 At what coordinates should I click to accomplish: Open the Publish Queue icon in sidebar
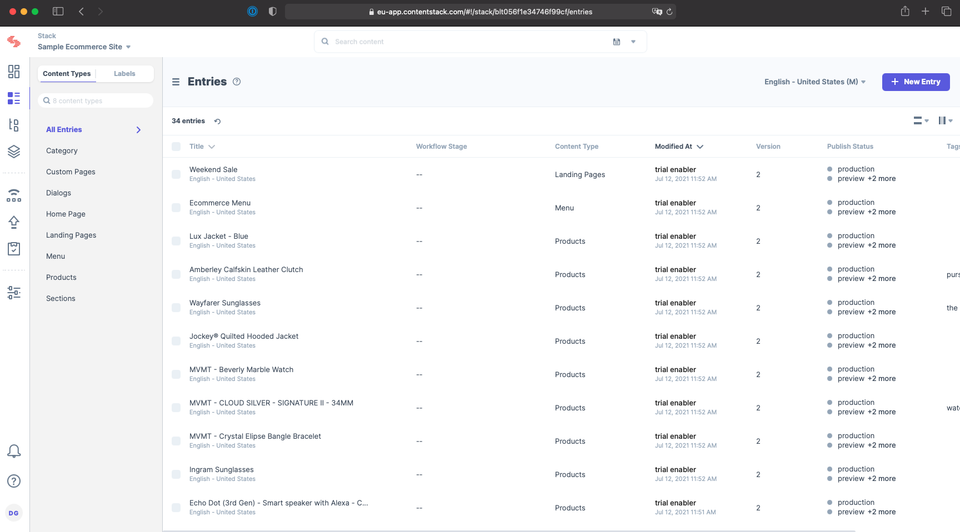[13, 195]
